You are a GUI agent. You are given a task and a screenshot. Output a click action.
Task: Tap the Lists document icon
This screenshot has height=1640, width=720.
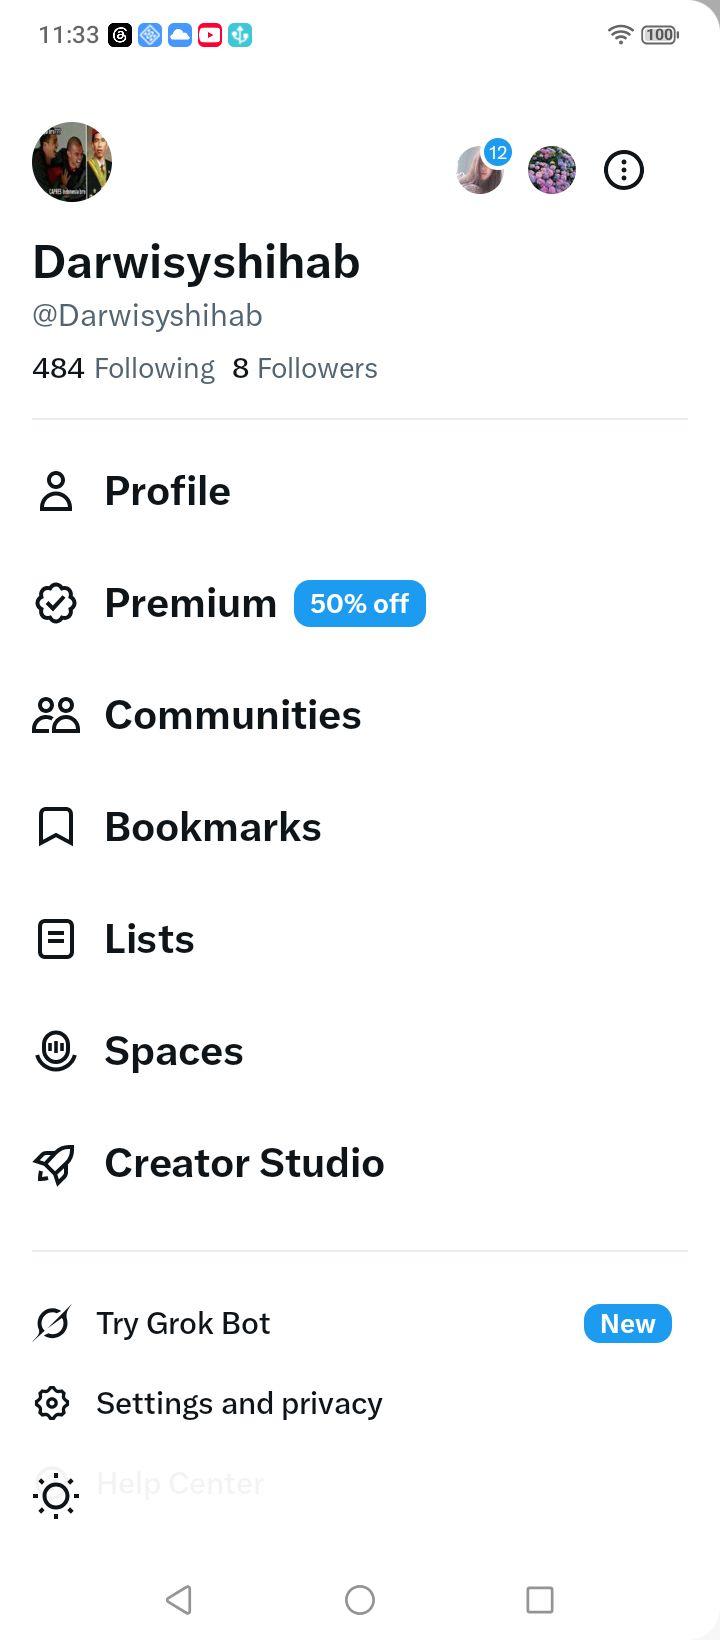pyautogui.click(x=56, y=939)
